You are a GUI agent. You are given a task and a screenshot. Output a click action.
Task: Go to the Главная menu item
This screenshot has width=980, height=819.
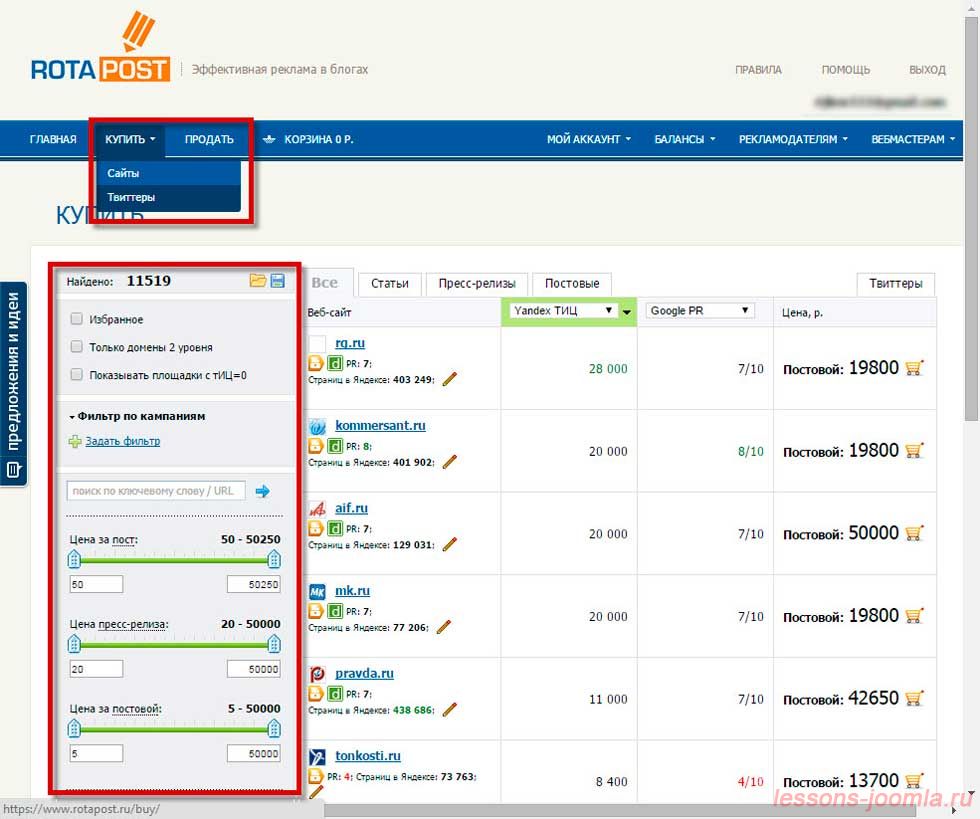pos(53,139)
